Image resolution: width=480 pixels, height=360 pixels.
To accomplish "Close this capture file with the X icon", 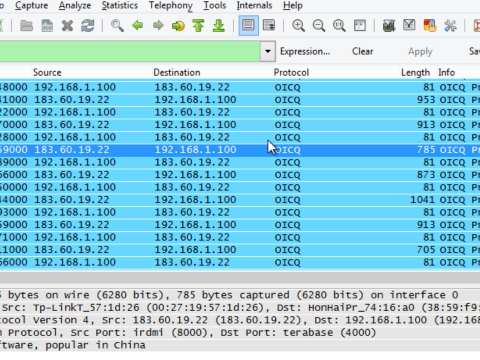I will [67, 26].
